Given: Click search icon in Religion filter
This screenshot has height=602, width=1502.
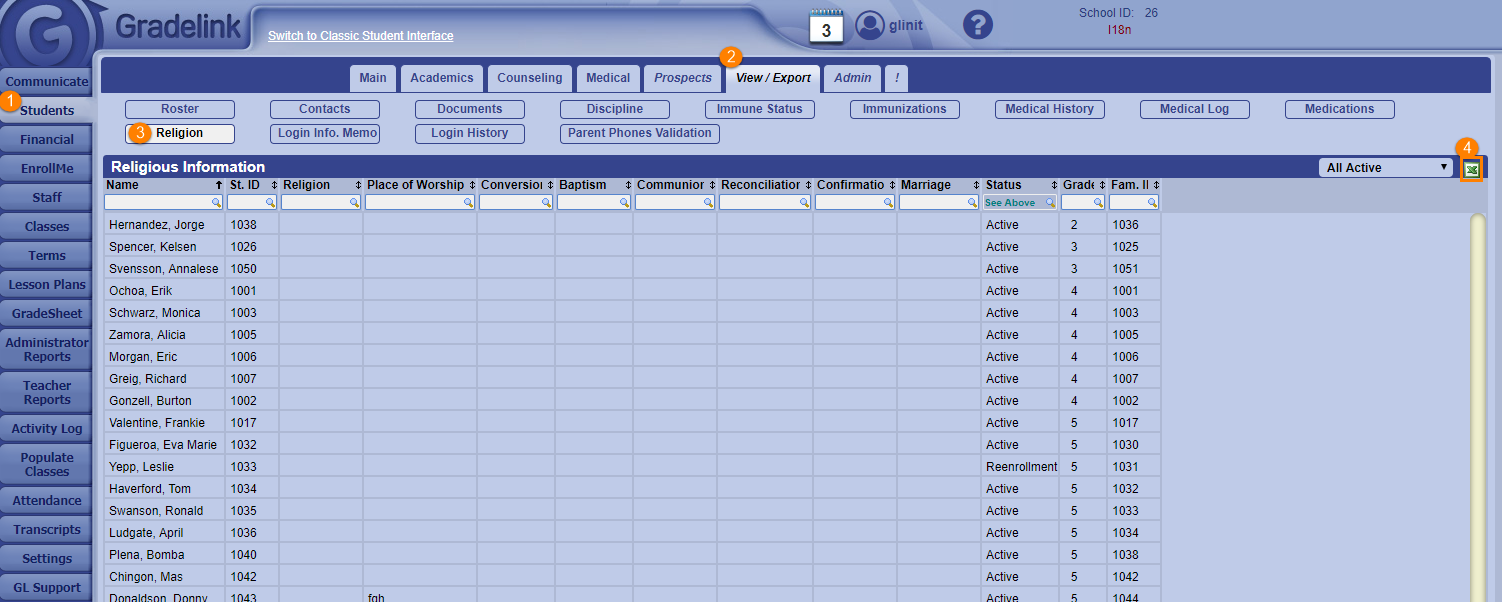Looking at the screenshot, I should pyautogui.click(x=354, y=202).
